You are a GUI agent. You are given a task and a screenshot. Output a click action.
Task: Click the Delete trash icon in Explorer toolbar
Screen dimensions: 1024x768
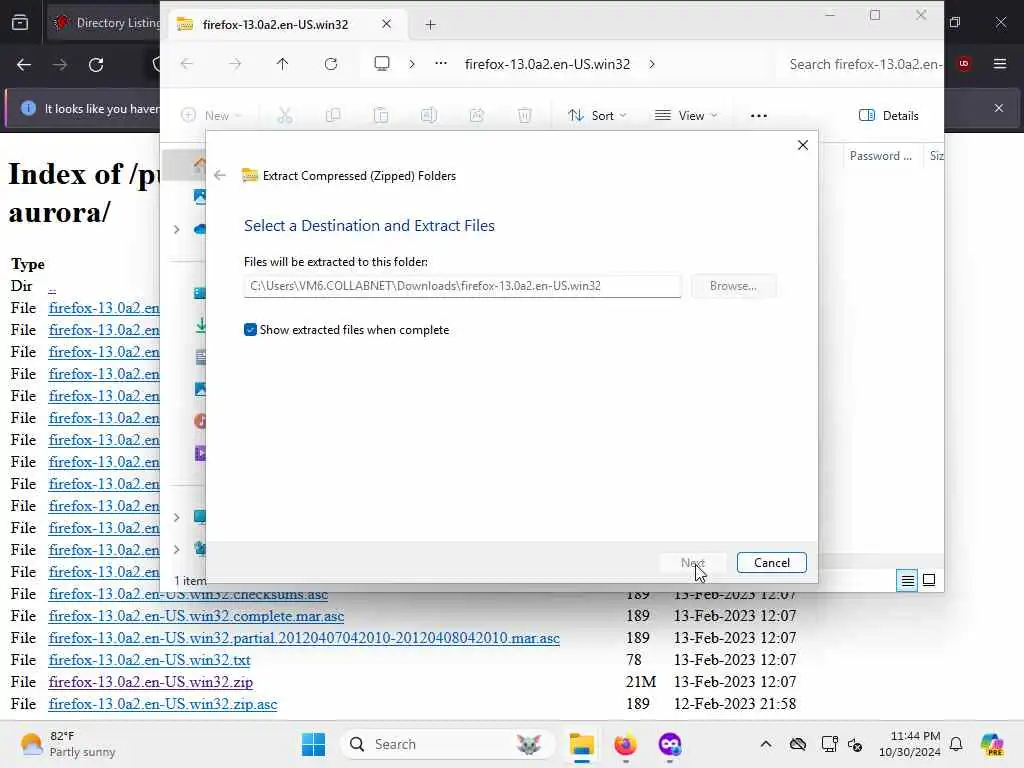pos(524,116)
